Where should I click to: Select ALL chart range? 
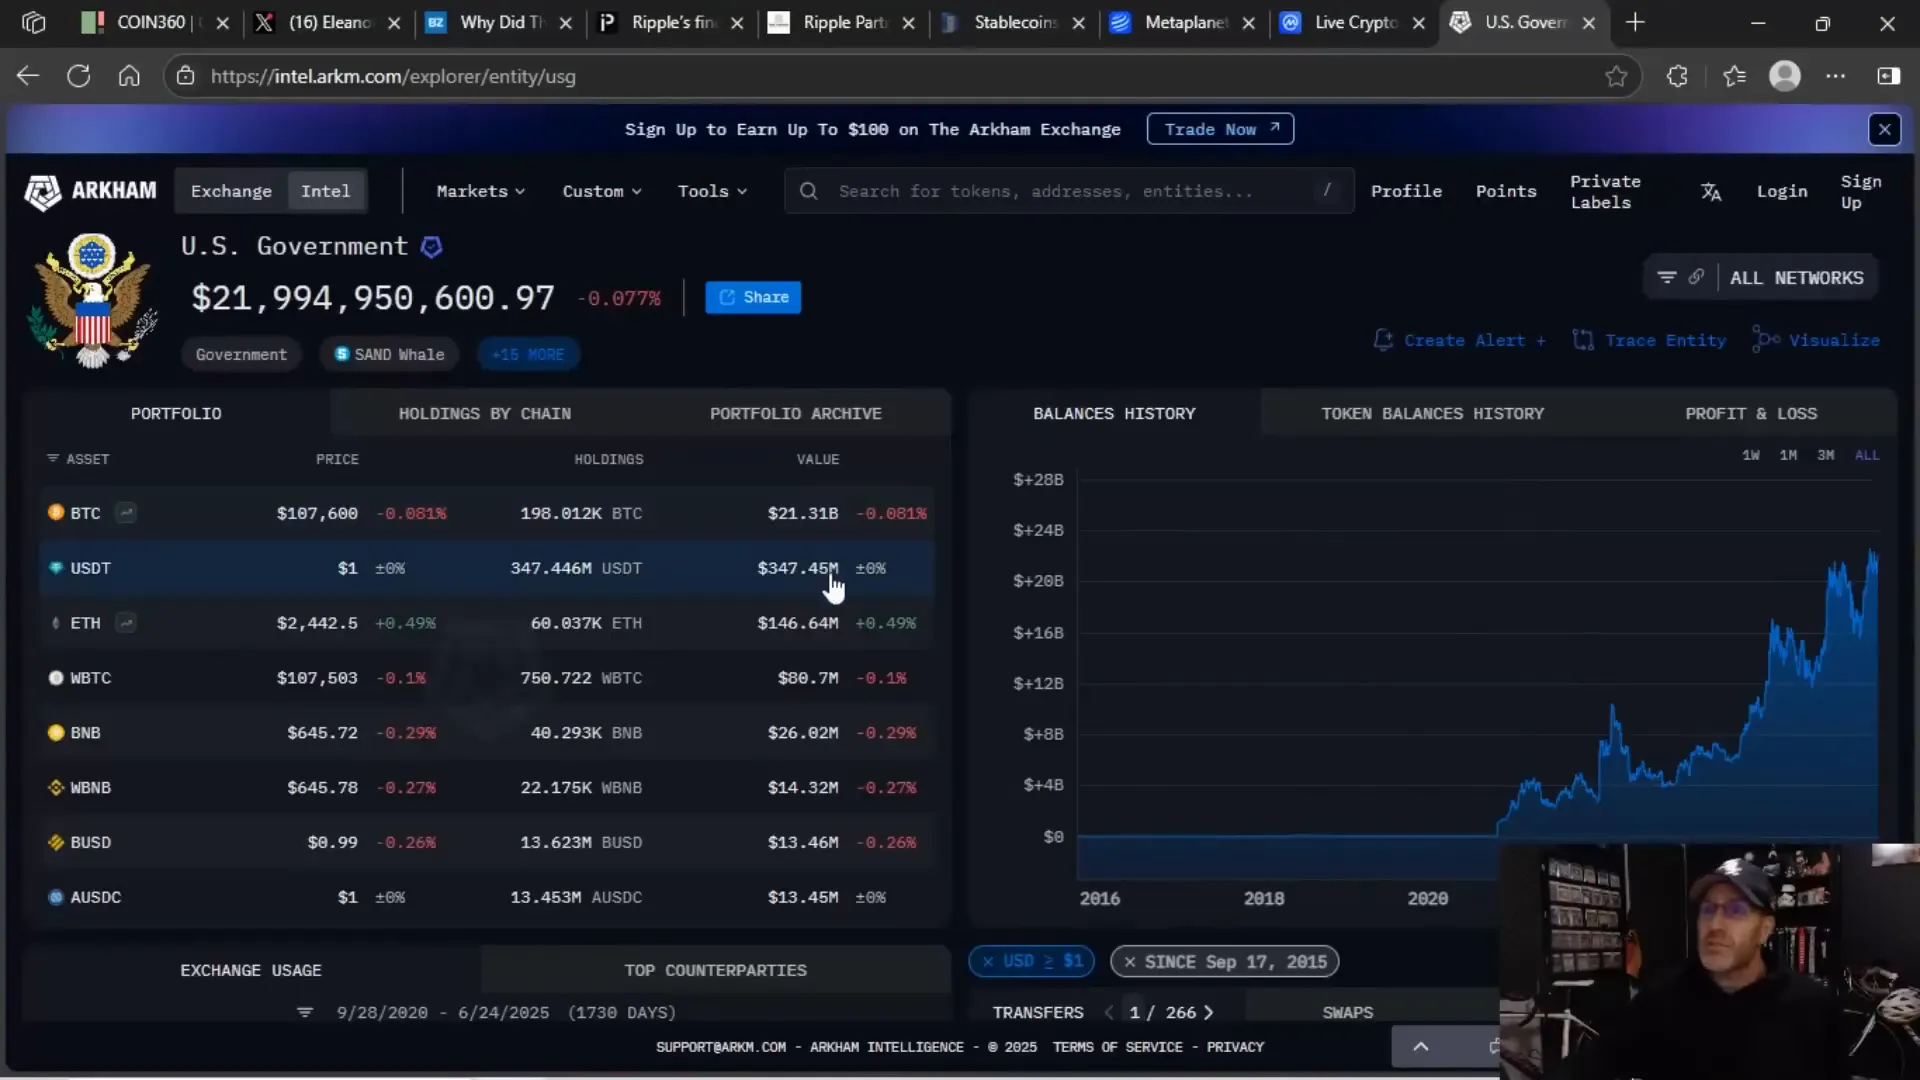pyautogui.click(x=1867, y=455)
